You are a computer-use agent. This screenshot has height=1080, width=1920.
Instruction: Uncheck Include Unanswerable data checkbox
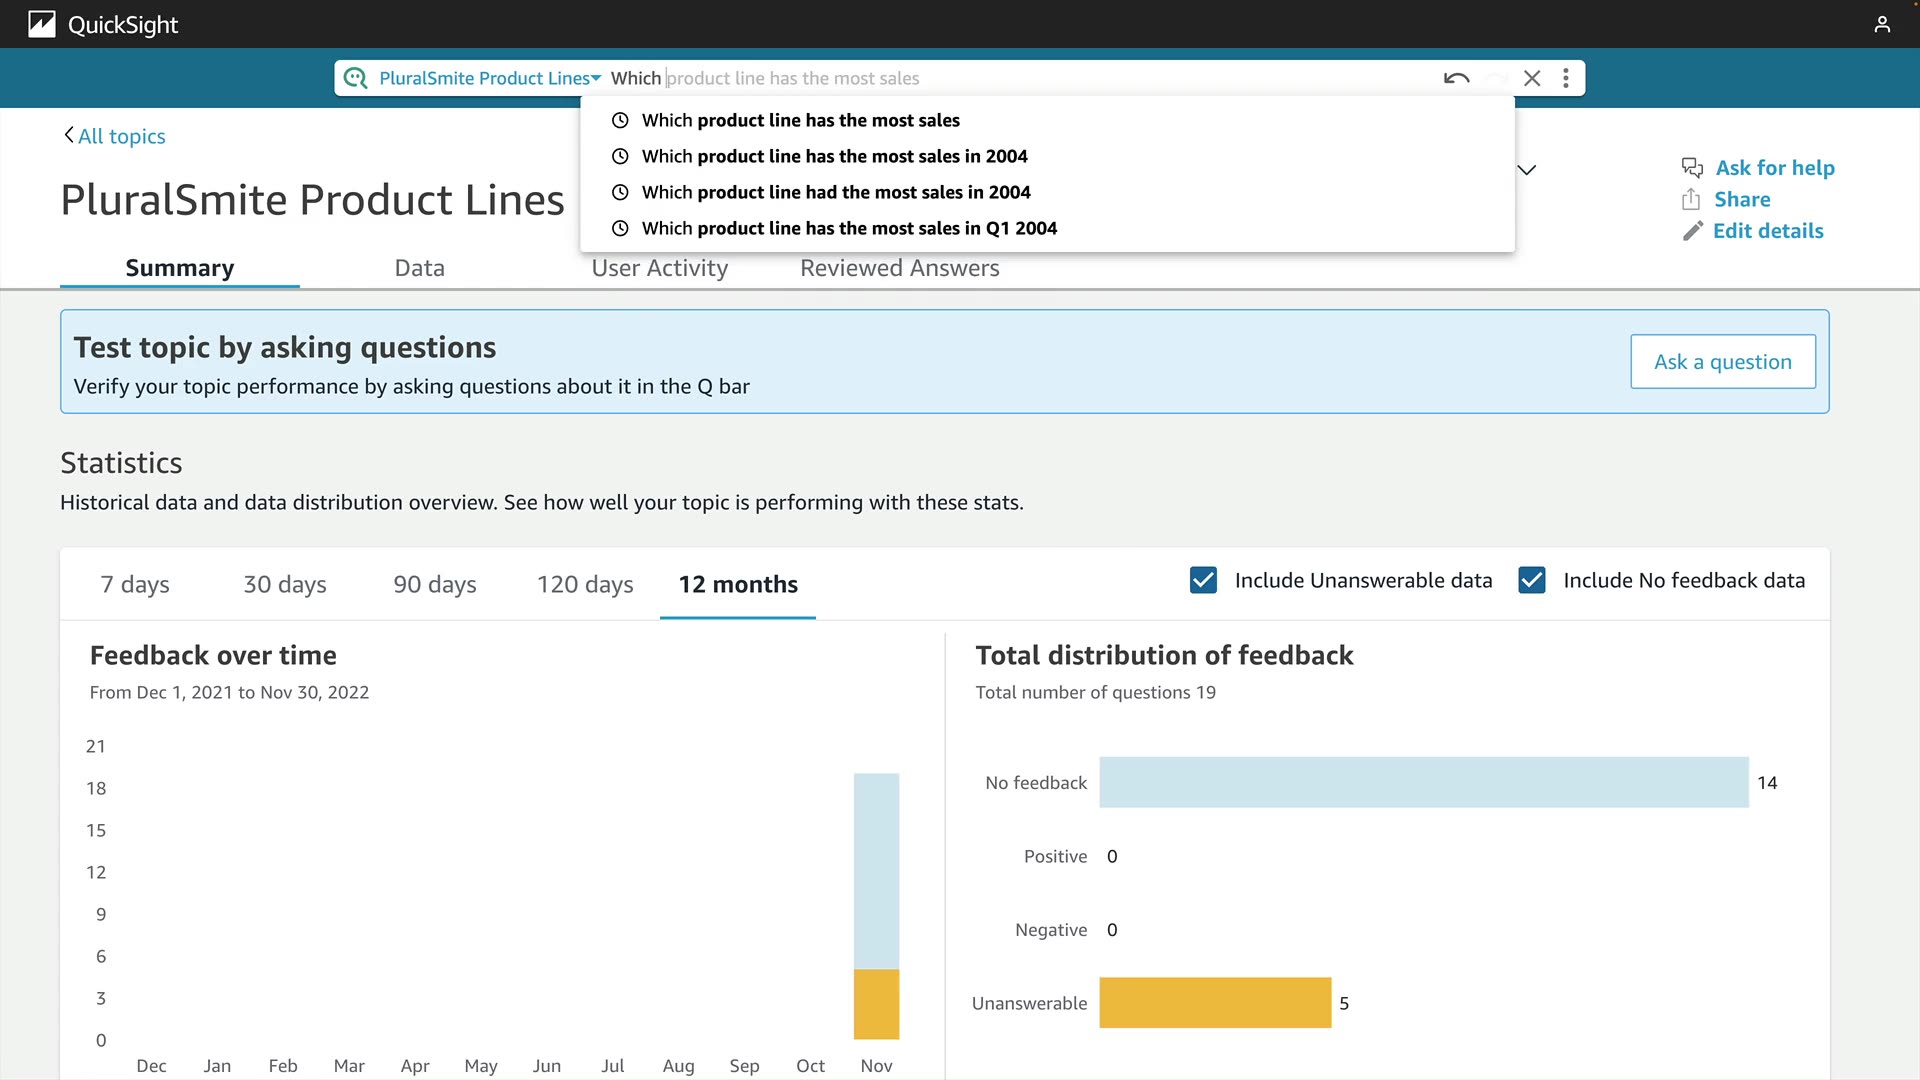tap(1203, 581)
